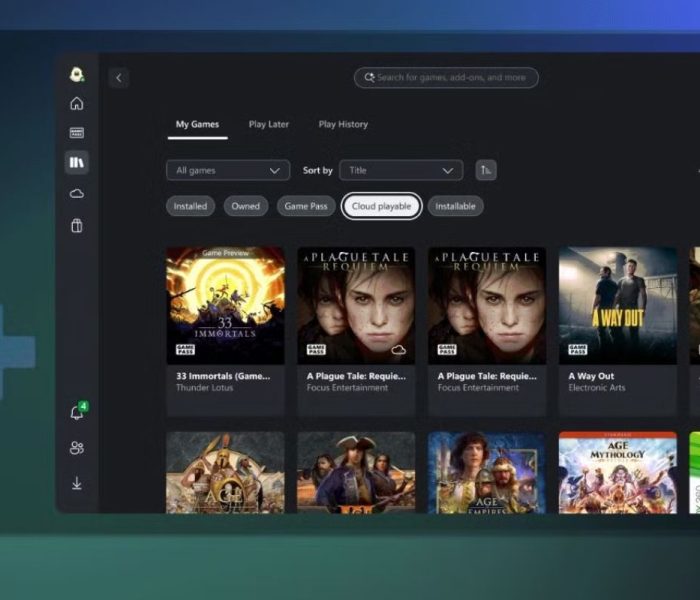Image resolution: width=700 pixels, height=600 pixels.
Task: Open the pirate-themed Age of Empires III cover
Action: 356,472
